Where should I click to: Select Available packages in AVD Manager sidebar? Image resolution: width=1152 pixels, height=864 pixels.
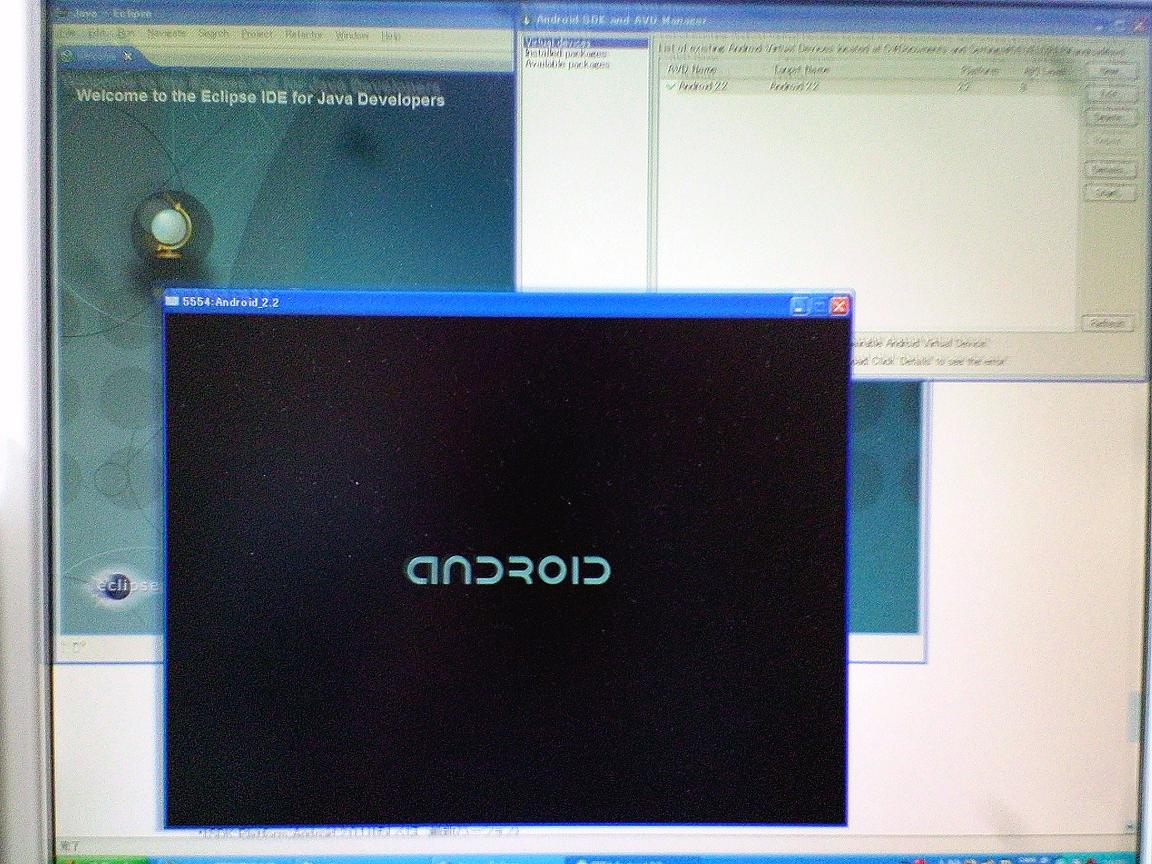click(x=567, y=64)
